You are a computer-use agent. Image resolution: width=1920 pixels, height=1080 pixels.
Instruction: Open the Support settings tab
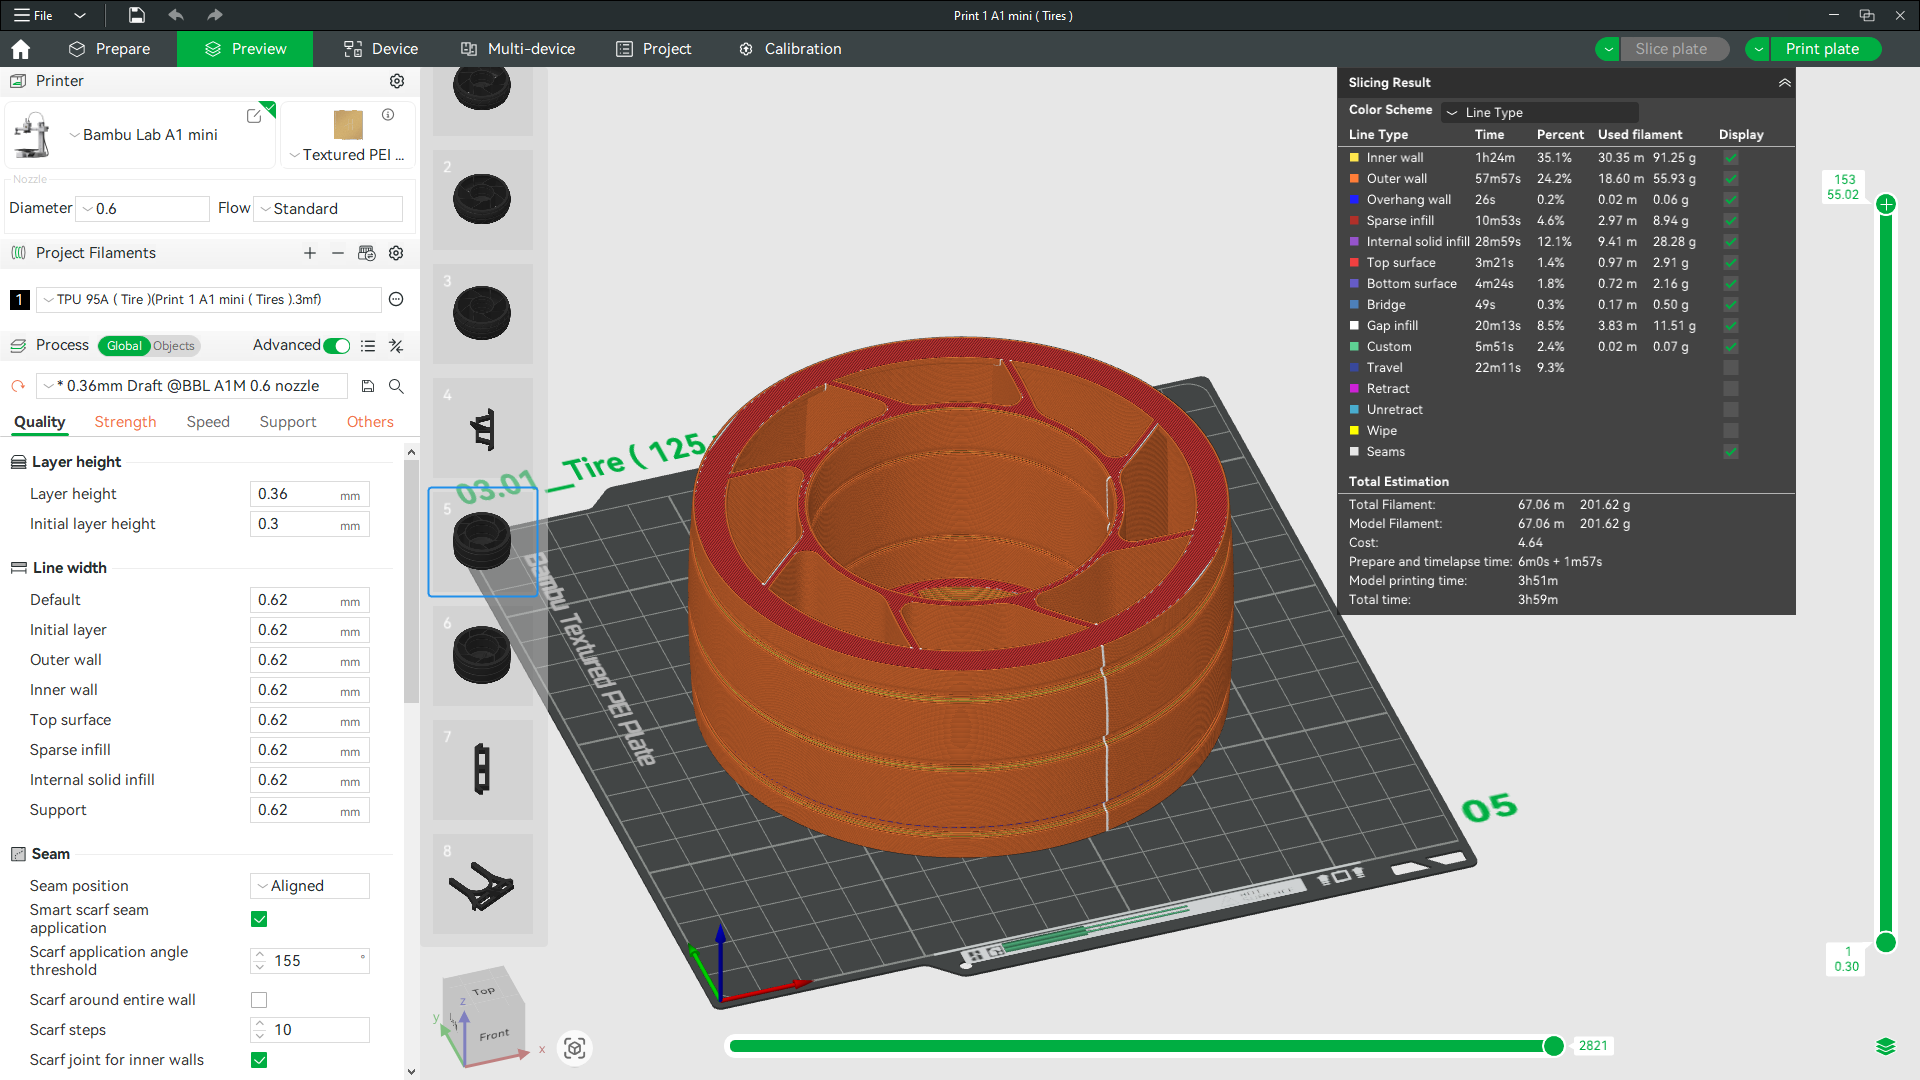pos(288,422)
